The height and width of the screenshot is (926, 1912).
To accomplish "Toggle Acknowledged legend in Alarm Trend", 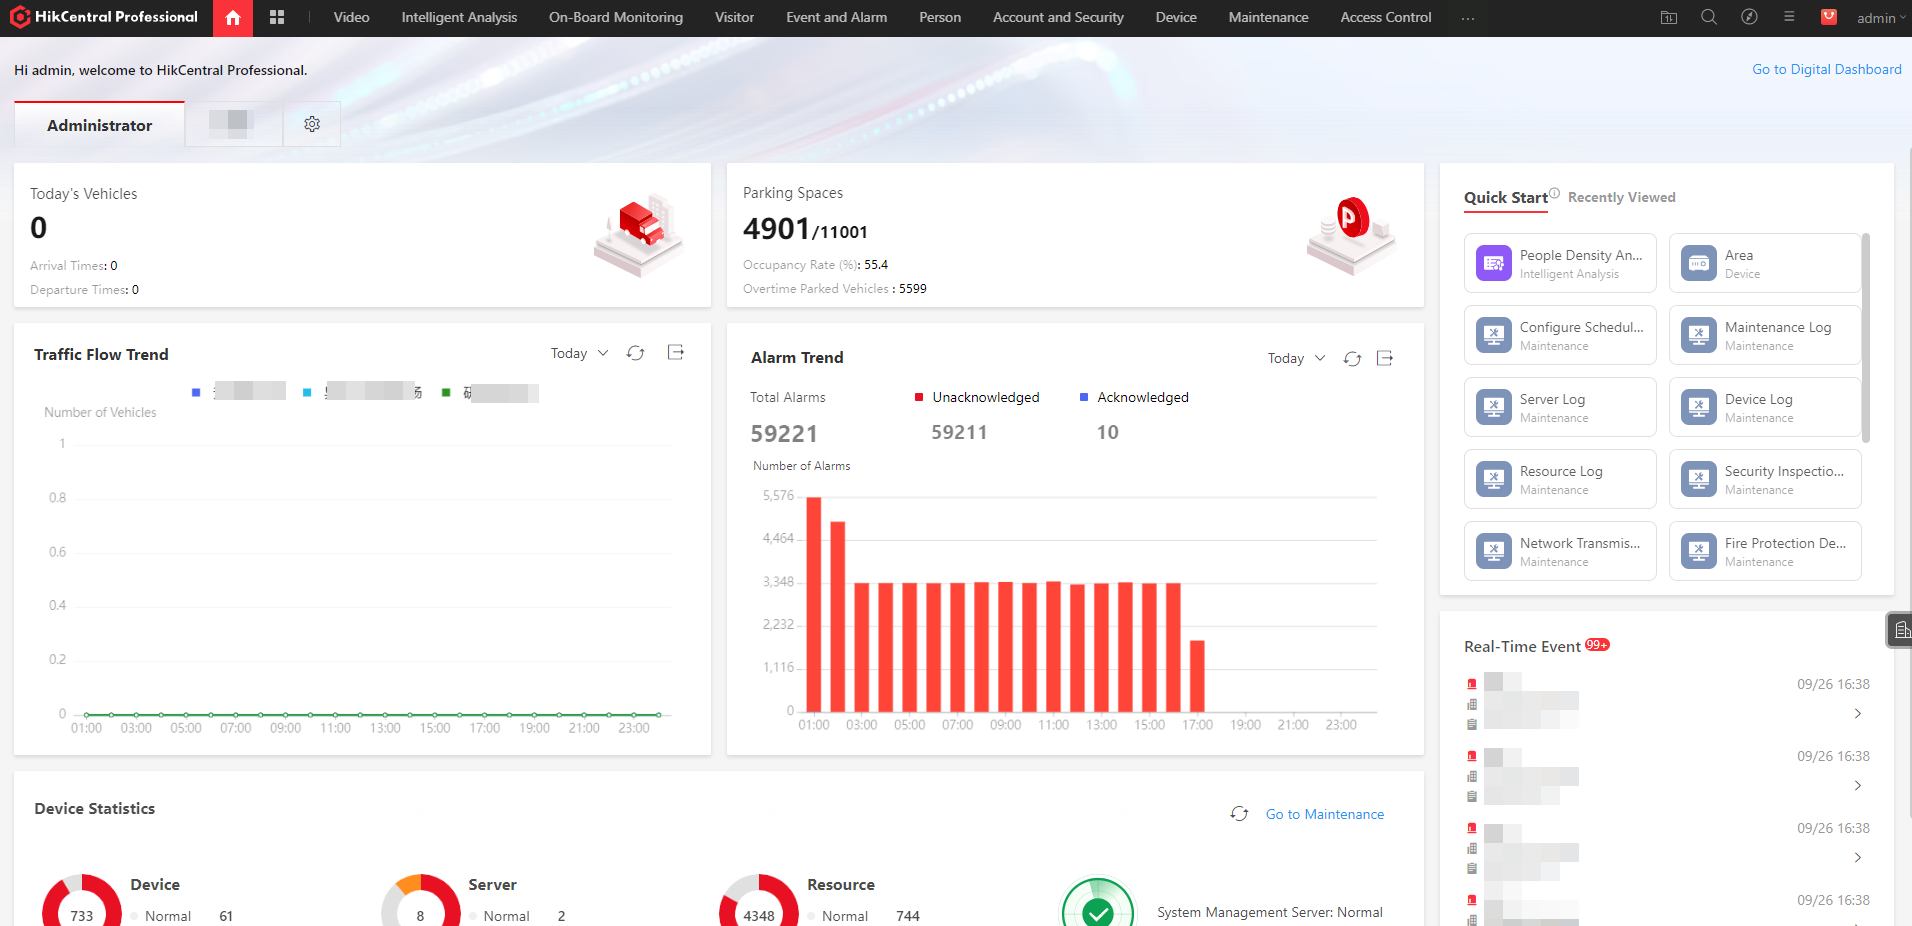I will click(x=1134, y=397).
